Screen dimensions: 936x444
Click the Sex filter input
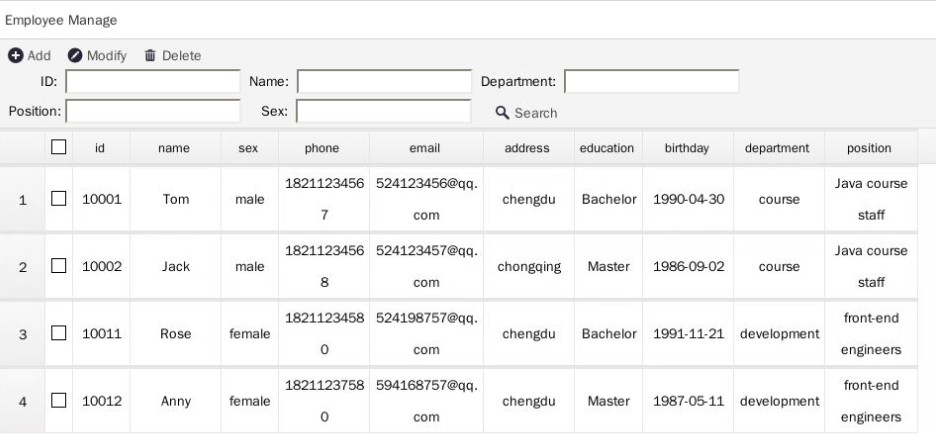(384, 111)
